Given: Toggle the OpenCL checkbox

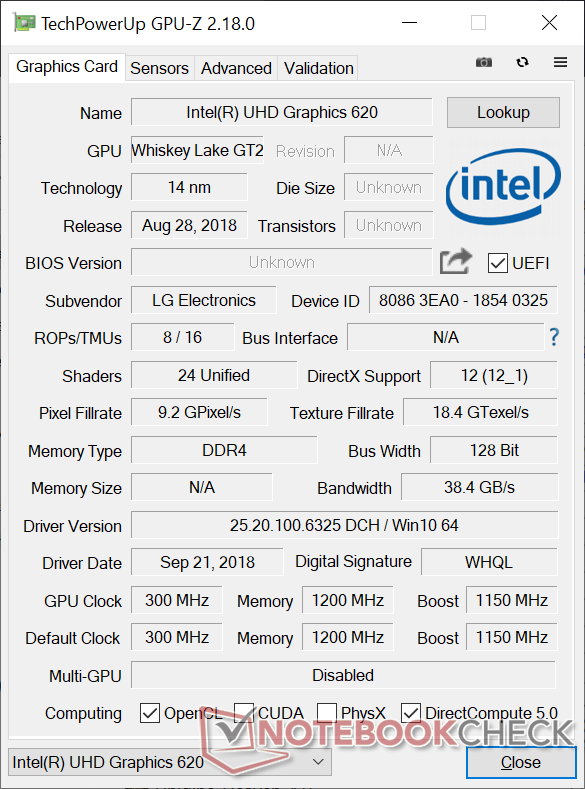Looking at the screenshot, I should coord(149,713).
